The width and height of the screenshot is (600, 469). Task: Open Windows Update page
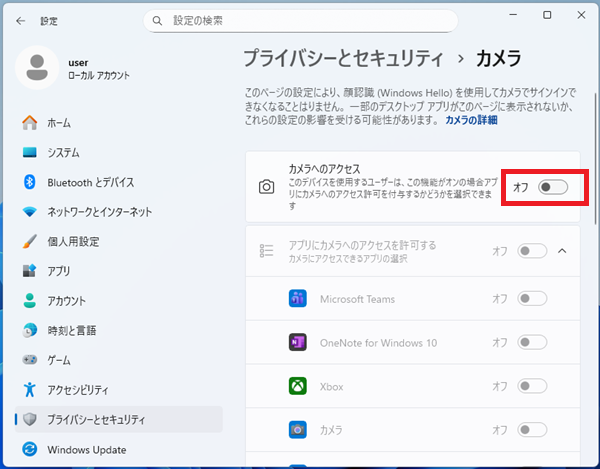click(x=119, y=449)
